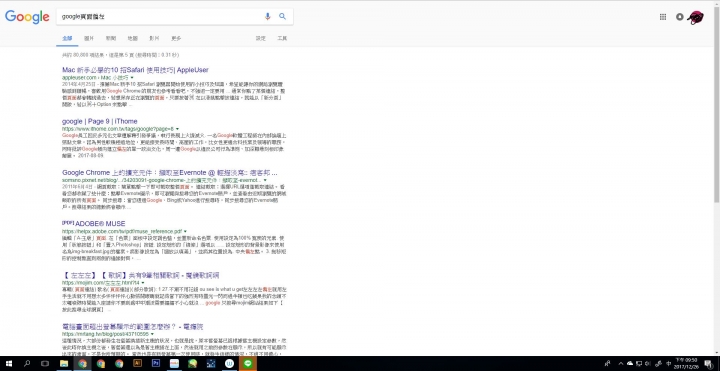Open the 工具 (Tools) options
Screen dimensions: 720x371
point(282,39)
